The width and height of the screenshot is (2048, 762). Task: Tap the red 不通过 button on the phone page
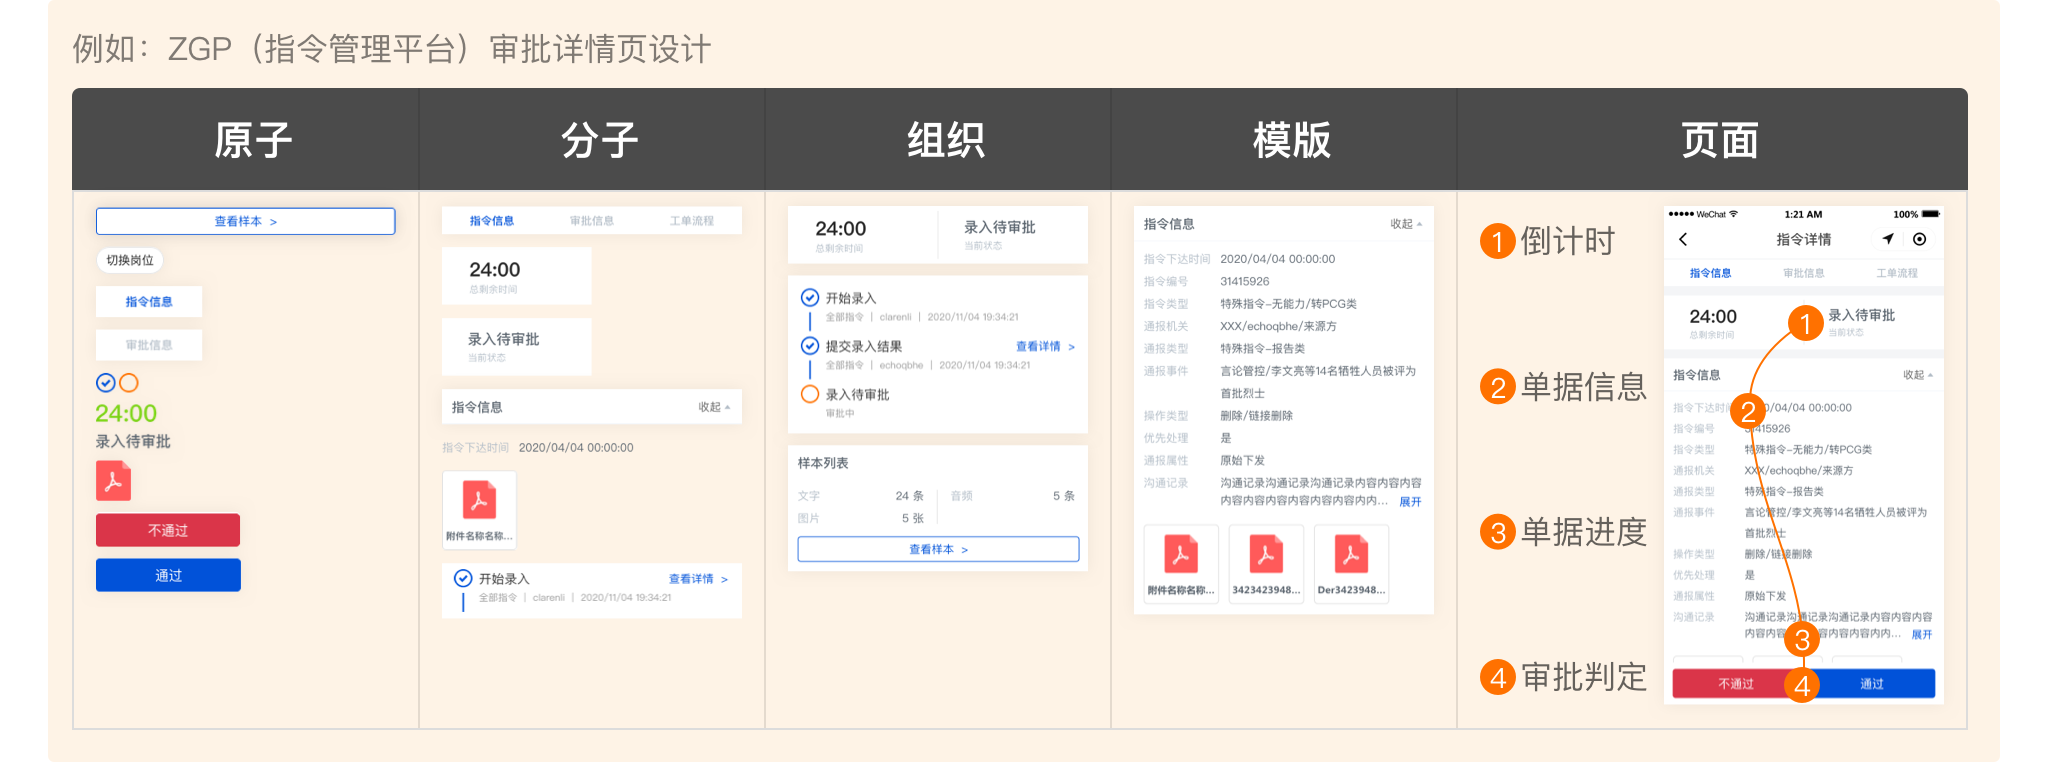click(x=1735, y=684)
